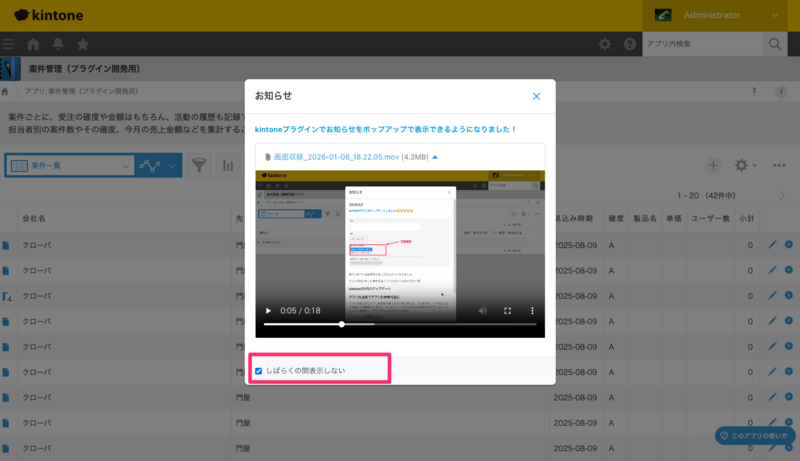Image resolution: width=800 pixels, height=461 pixels.
Task: Open the notifications bell icon
Action: (58, 44)
